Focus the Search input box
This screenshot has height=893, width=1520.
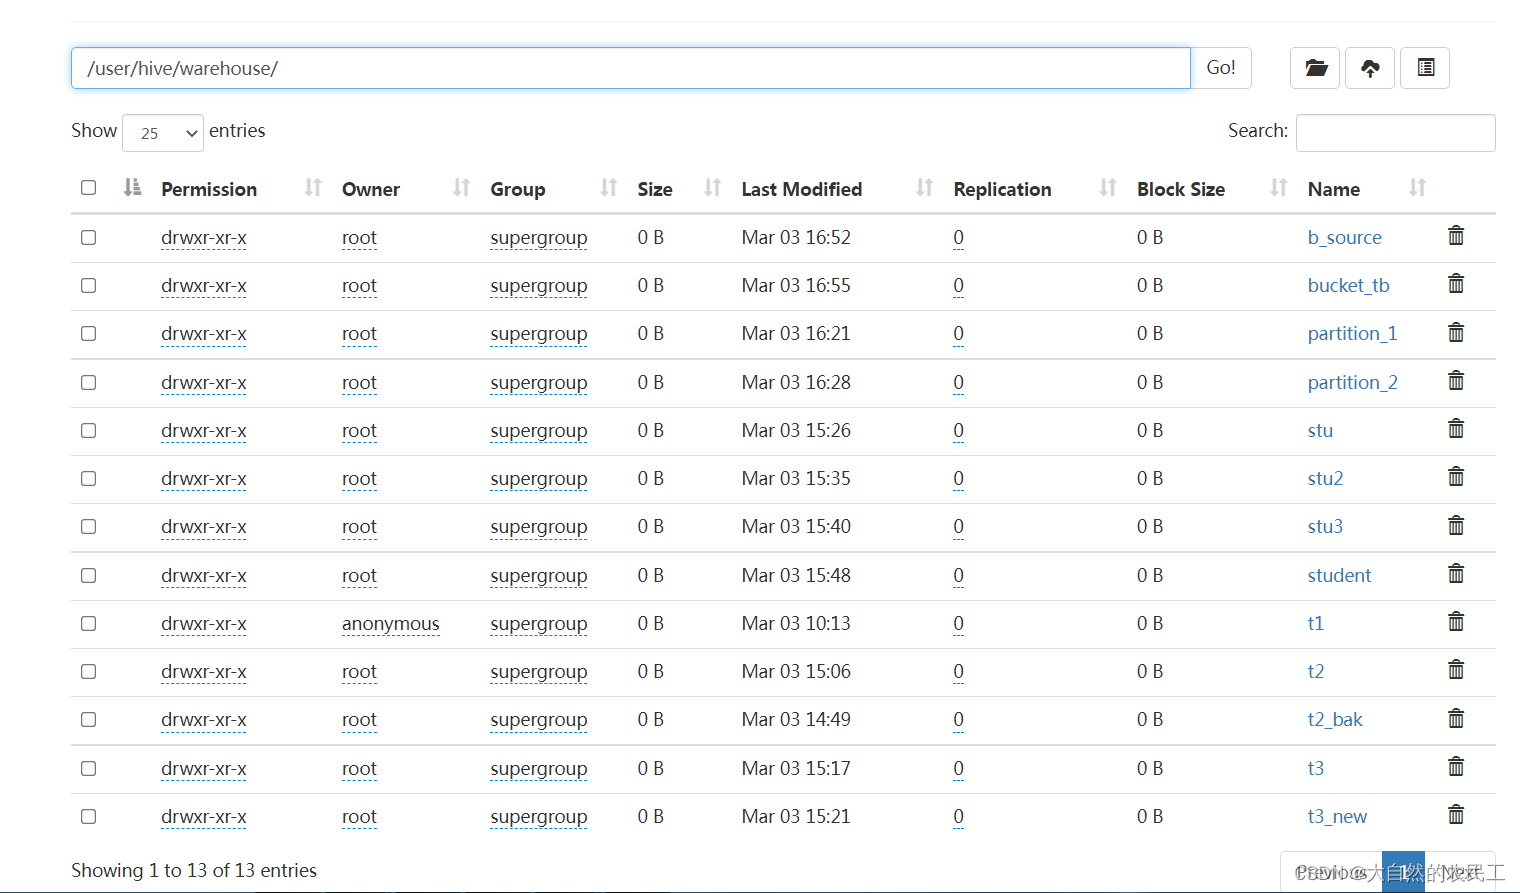point(1396,133)
